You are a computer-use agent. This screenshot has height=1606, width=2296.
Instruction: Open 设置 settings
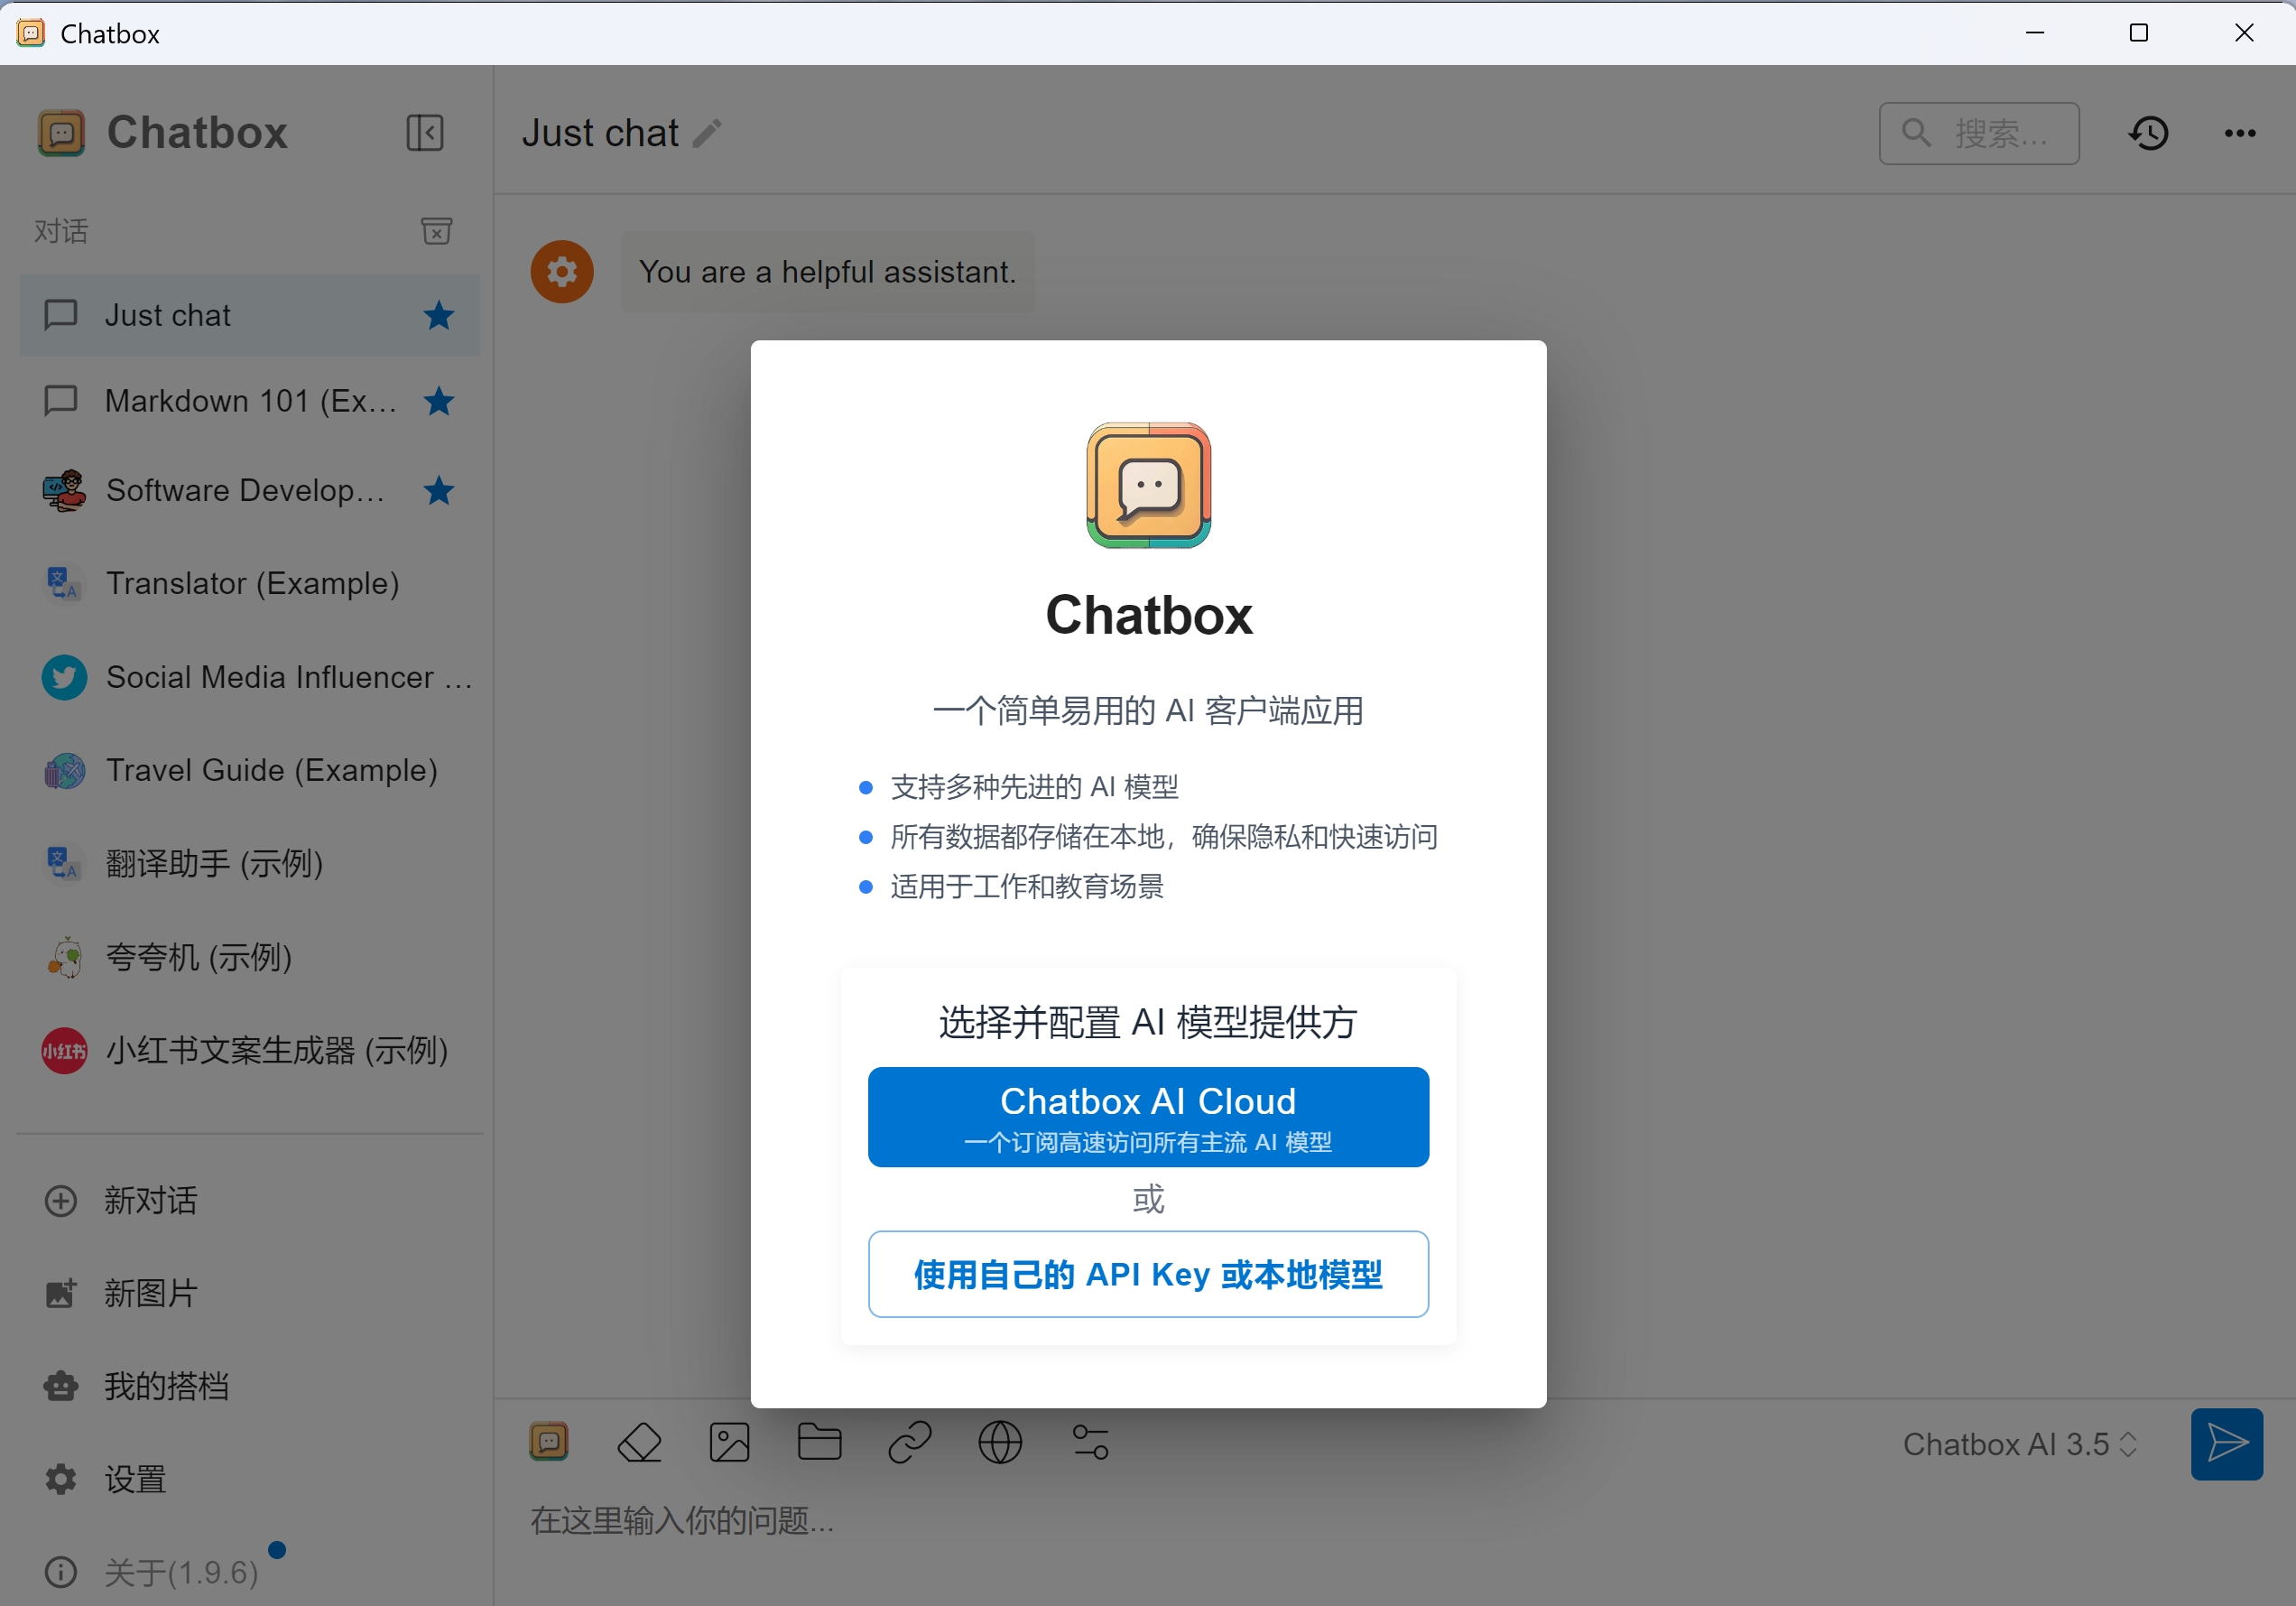pyautogui.click(x=250, y=1479)
